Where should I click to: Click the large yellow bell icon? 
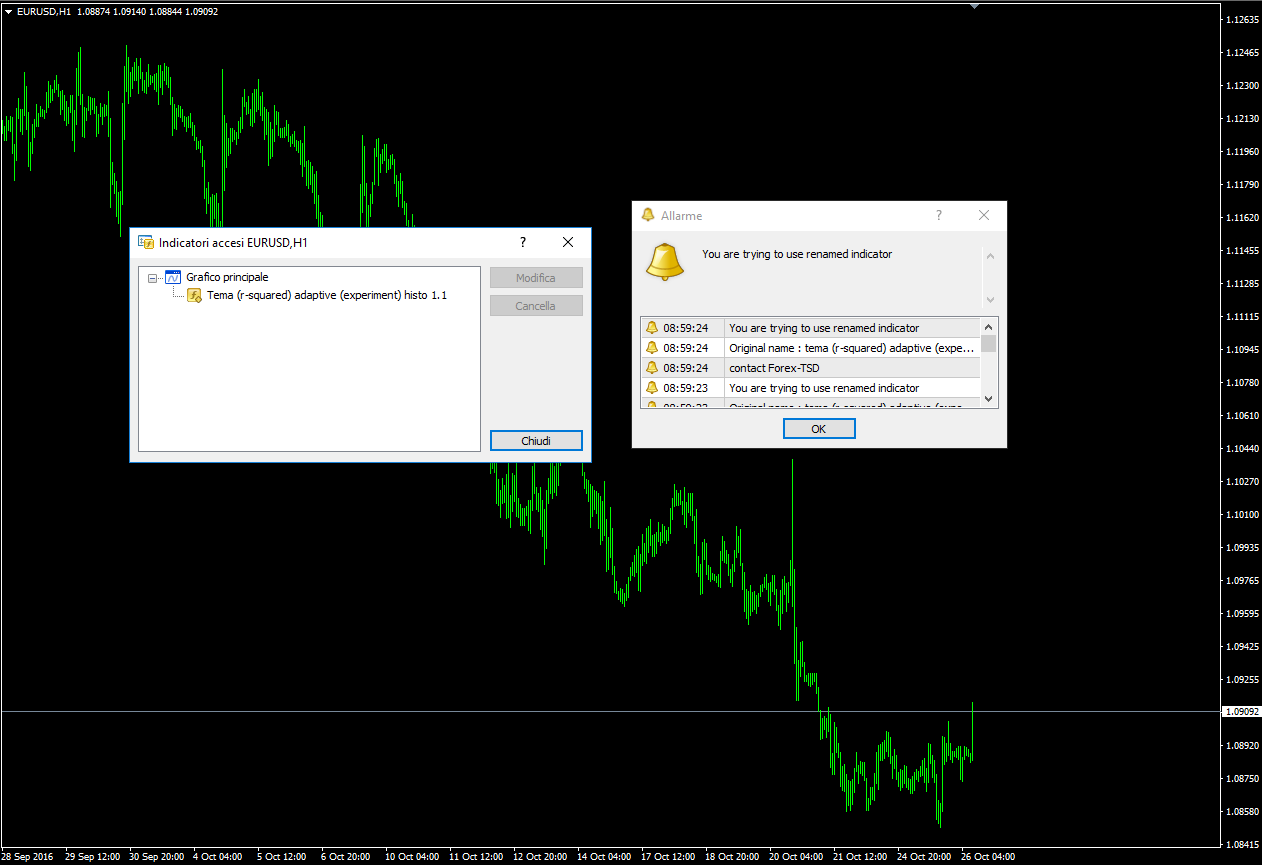pos(665,261)
